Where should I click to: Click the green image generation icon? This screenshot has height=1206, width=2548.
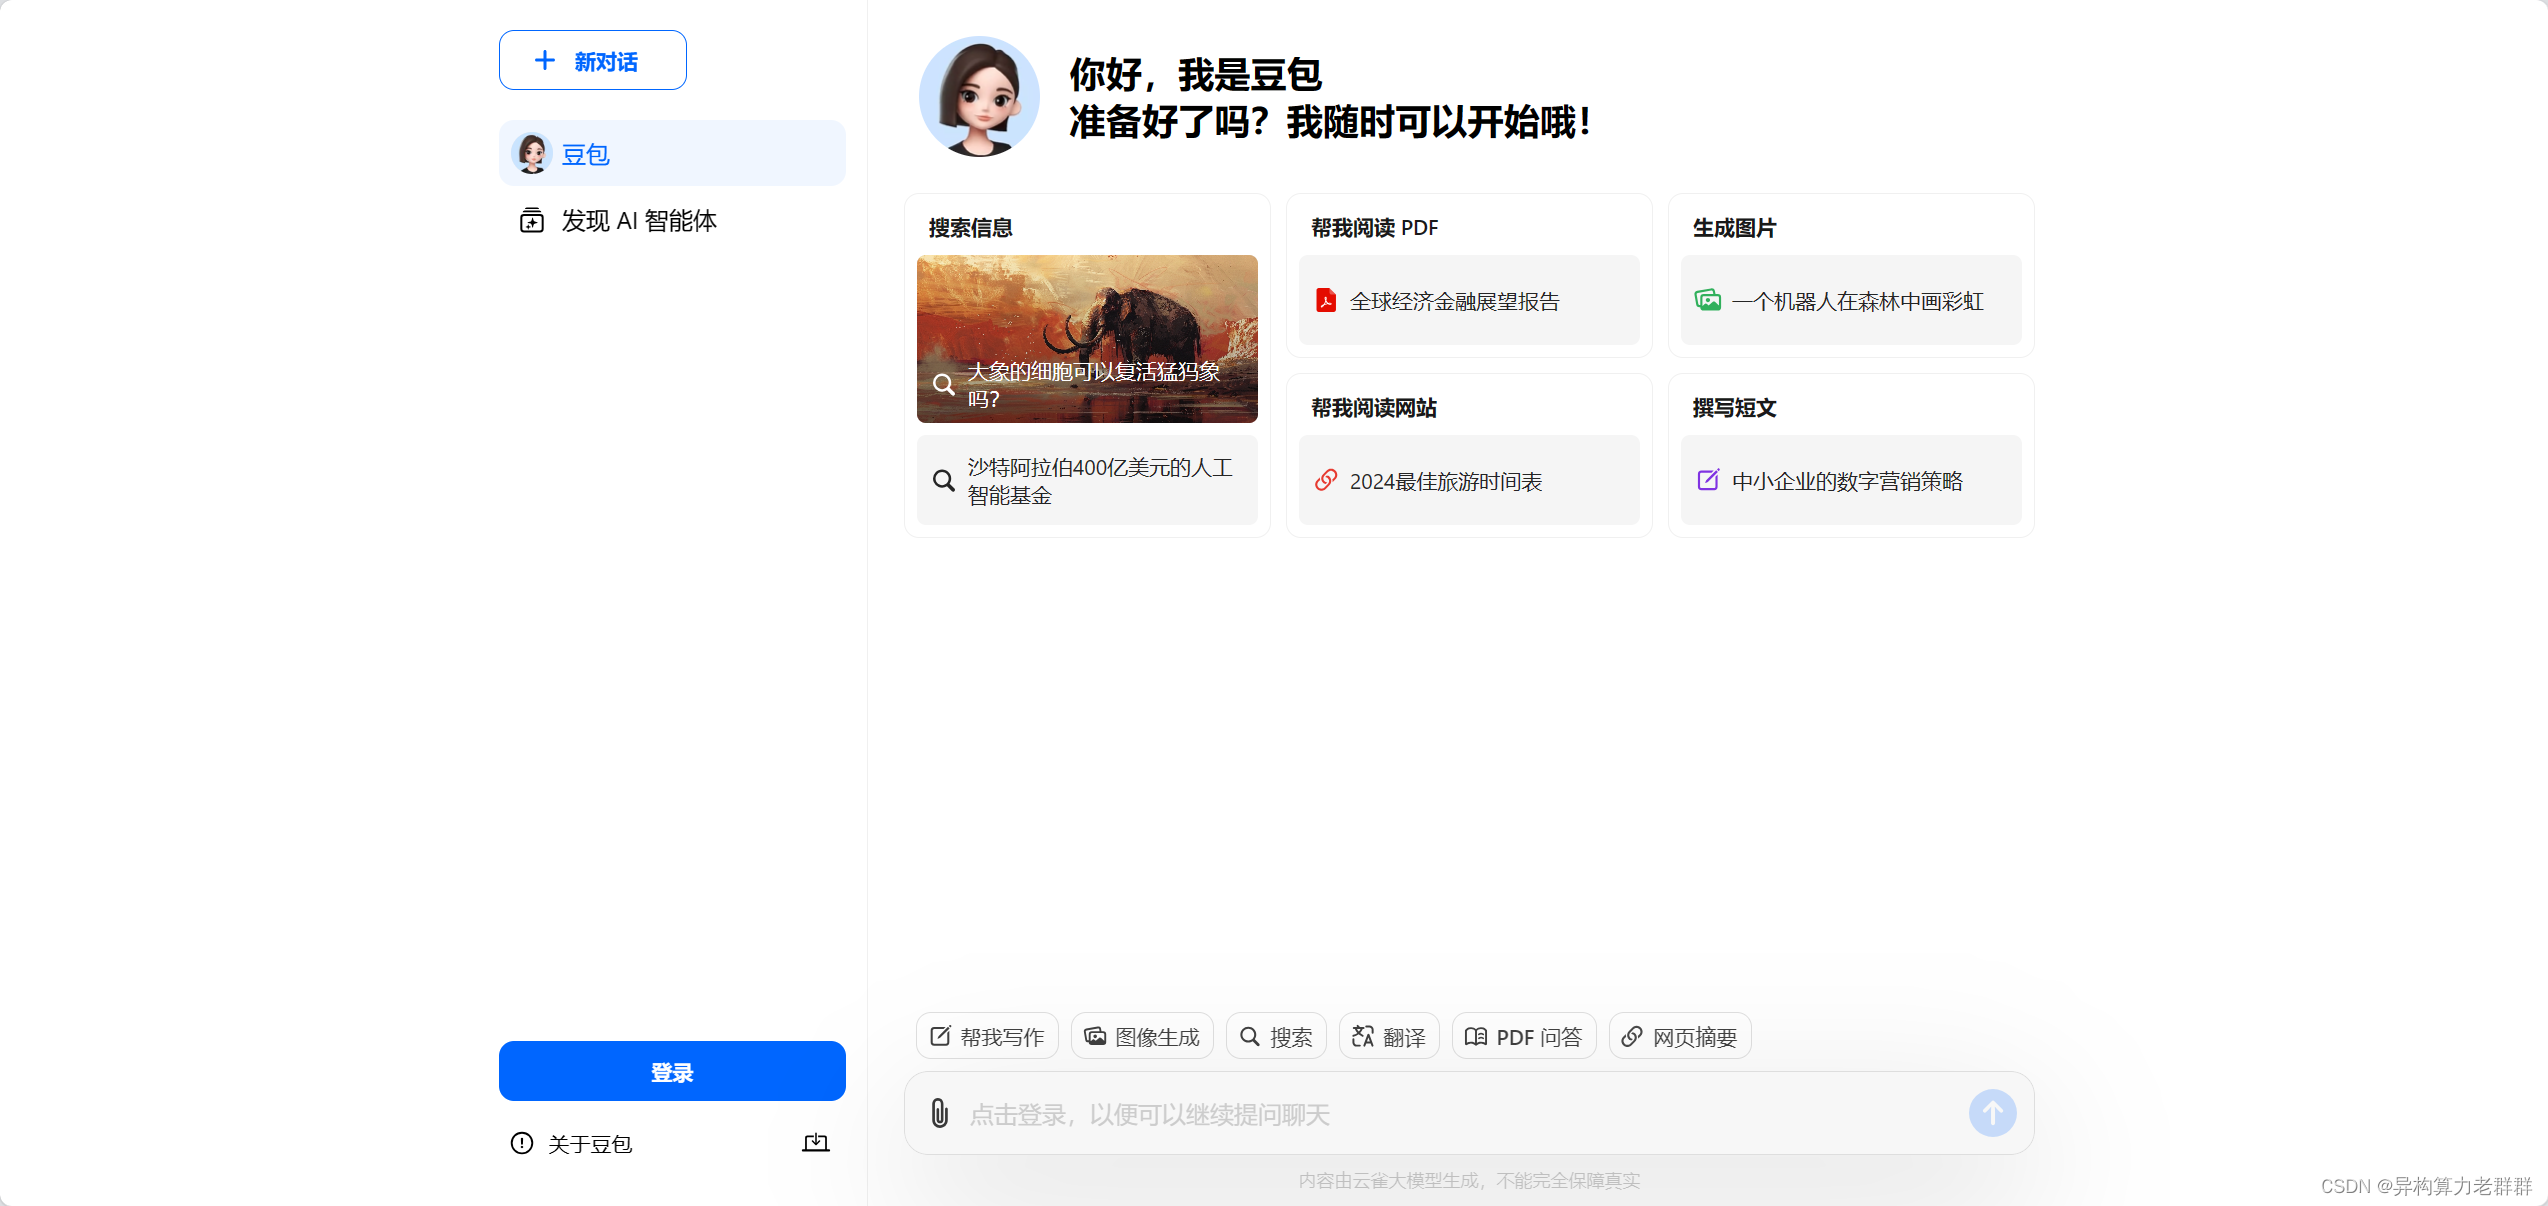(1708, 300)
